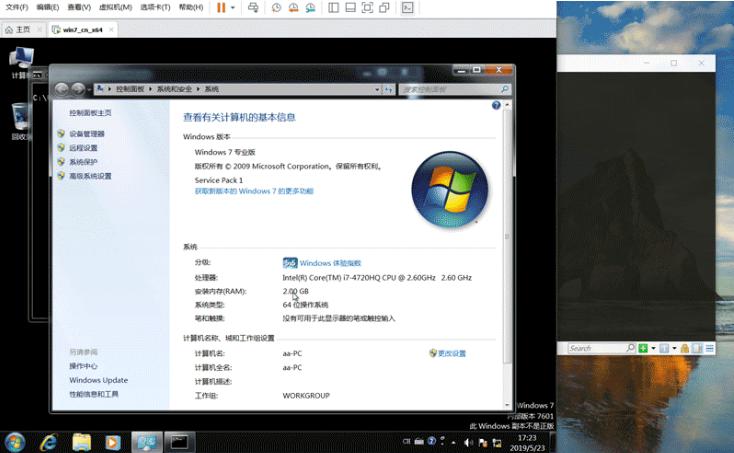Click the take snapshot clock icon
Image resolution: width=734 pixels, height=453 pixels.
pos(276,7)
